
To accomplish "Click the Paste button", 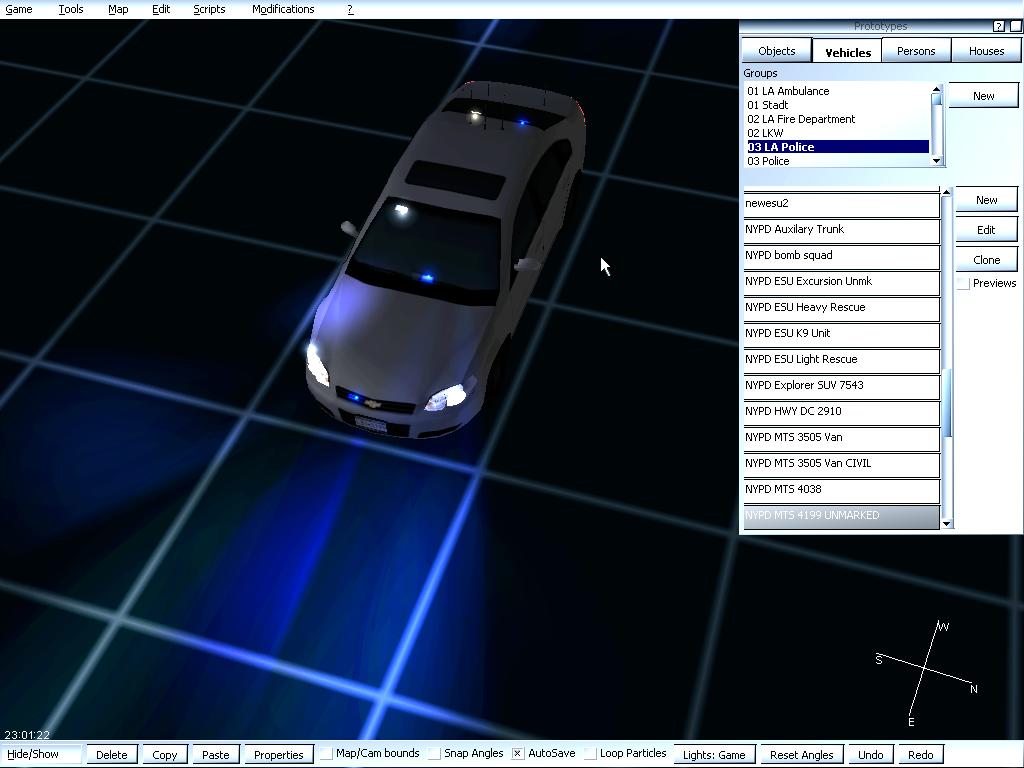I will click(216, 754).
